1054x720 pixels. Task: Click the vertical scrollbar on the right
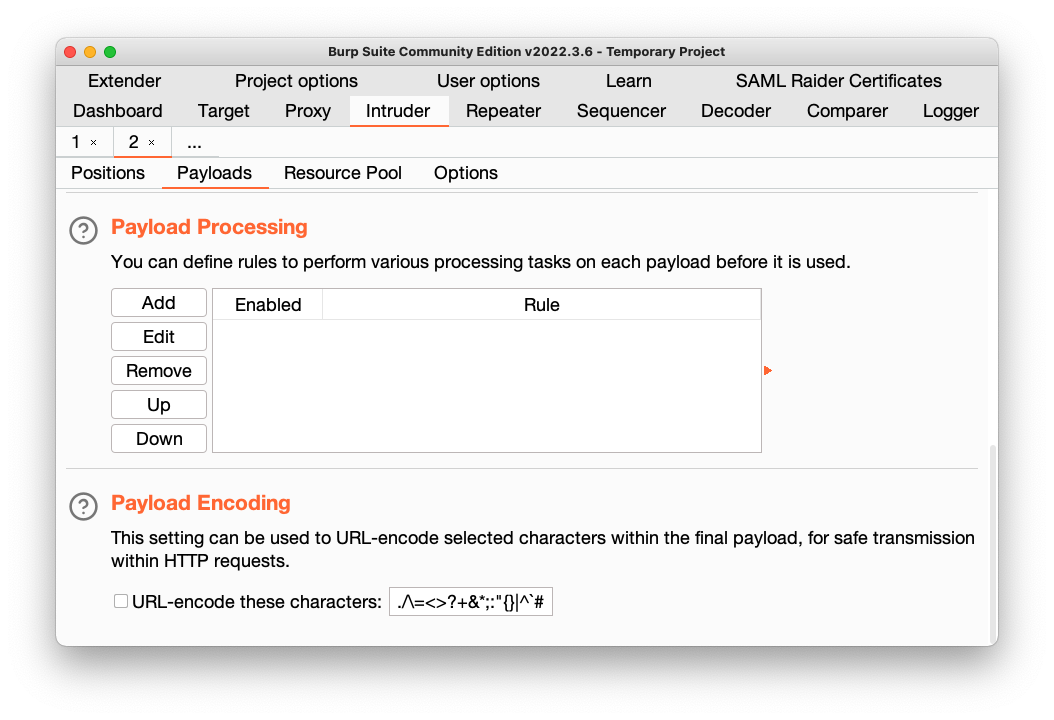[x=992, y=540]
